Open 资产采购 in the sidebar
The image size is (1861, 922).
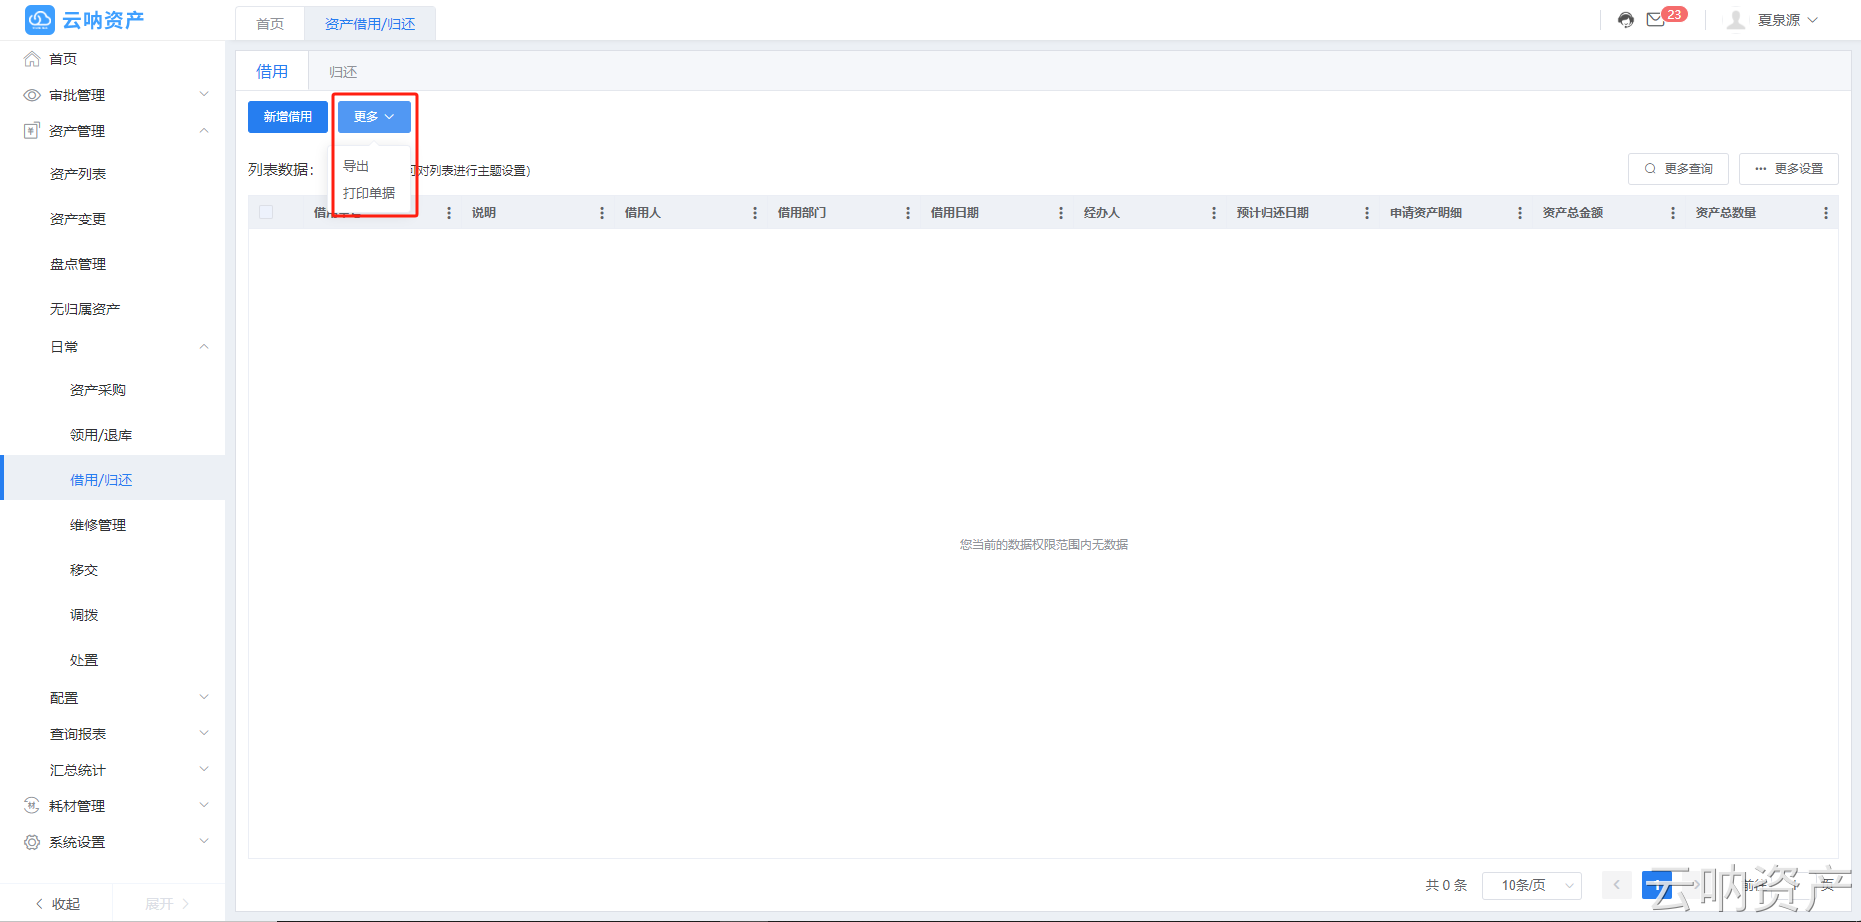pos(98,390)
